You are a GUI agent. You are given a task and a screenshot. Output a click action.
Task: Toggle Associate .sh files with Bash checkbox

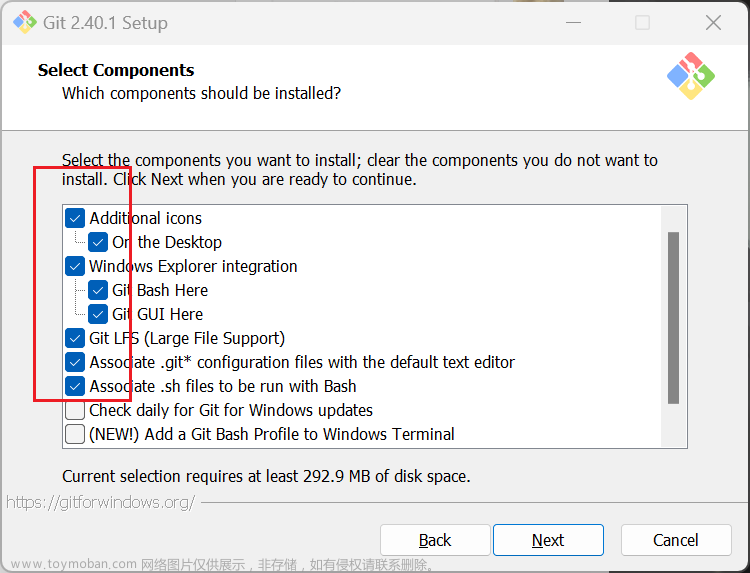[x=75, y=386]
